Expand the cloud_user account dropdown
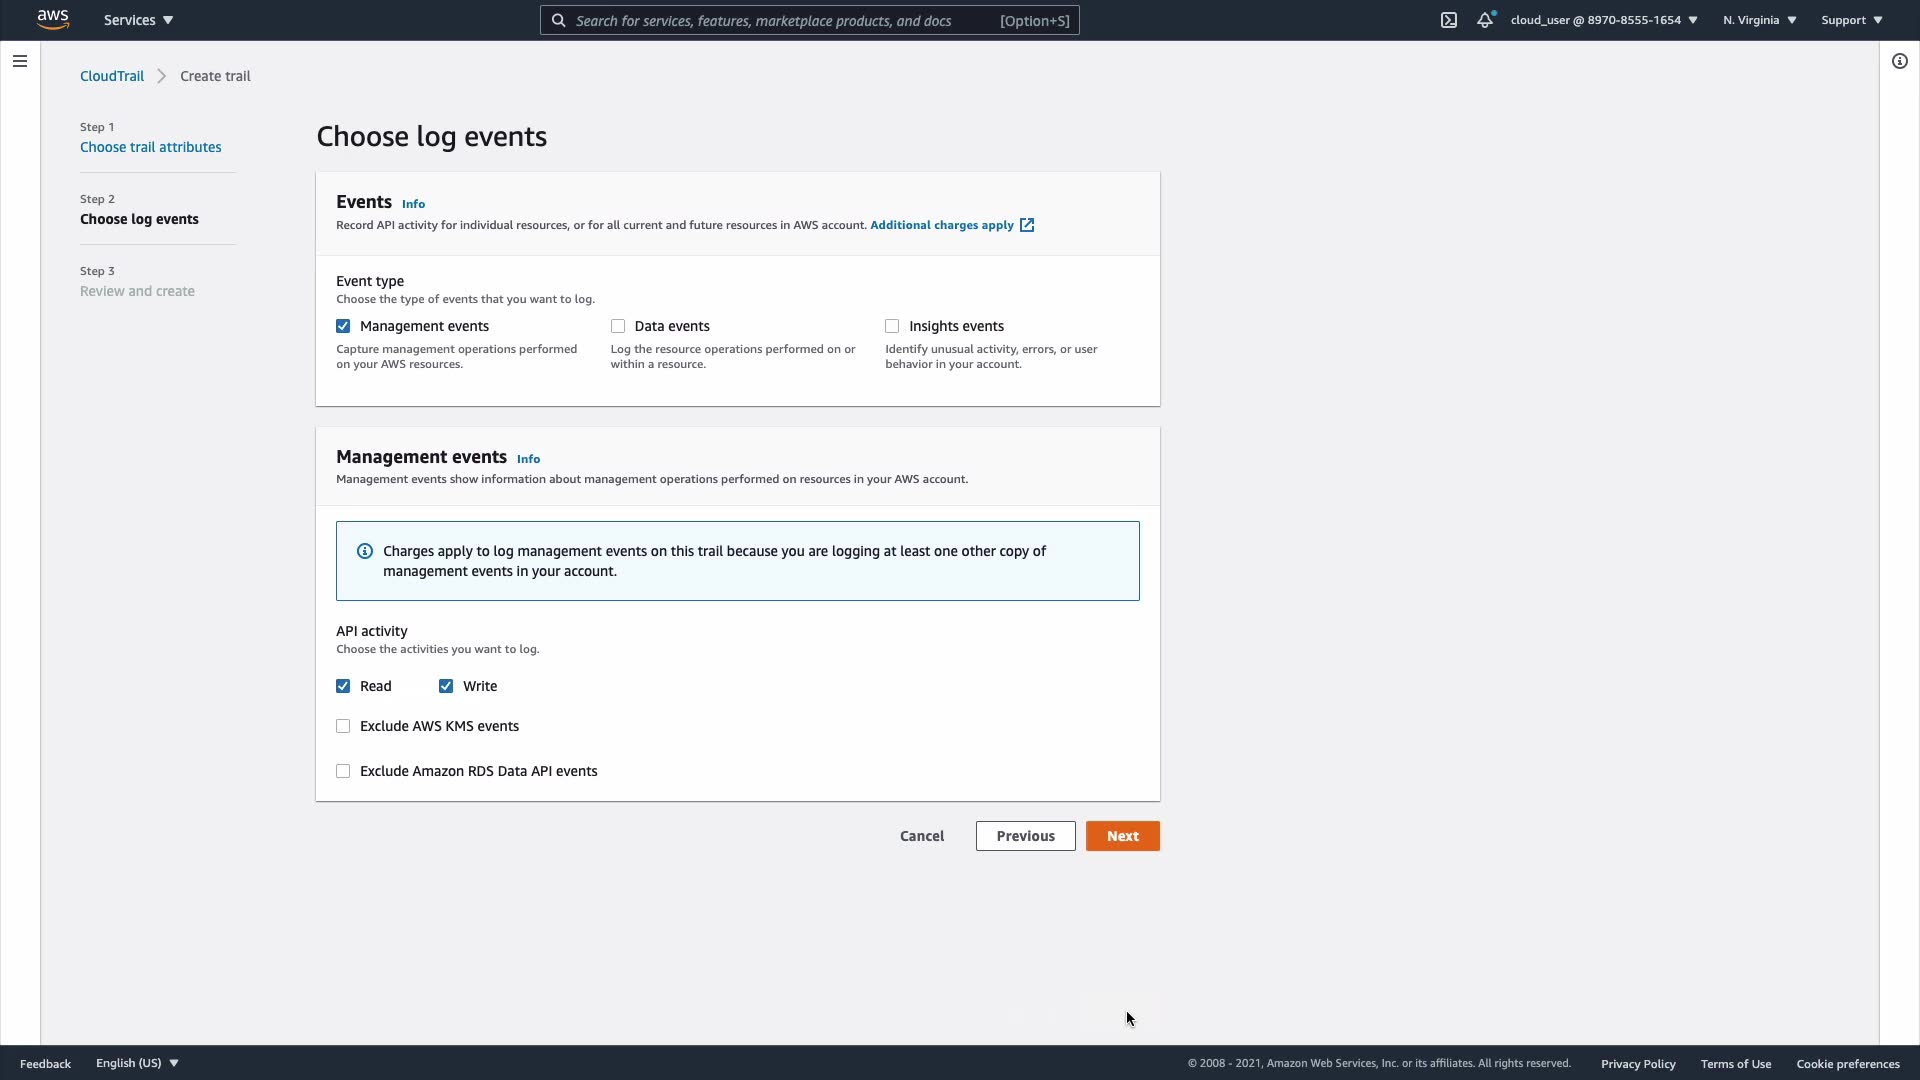 (1603, 20)
